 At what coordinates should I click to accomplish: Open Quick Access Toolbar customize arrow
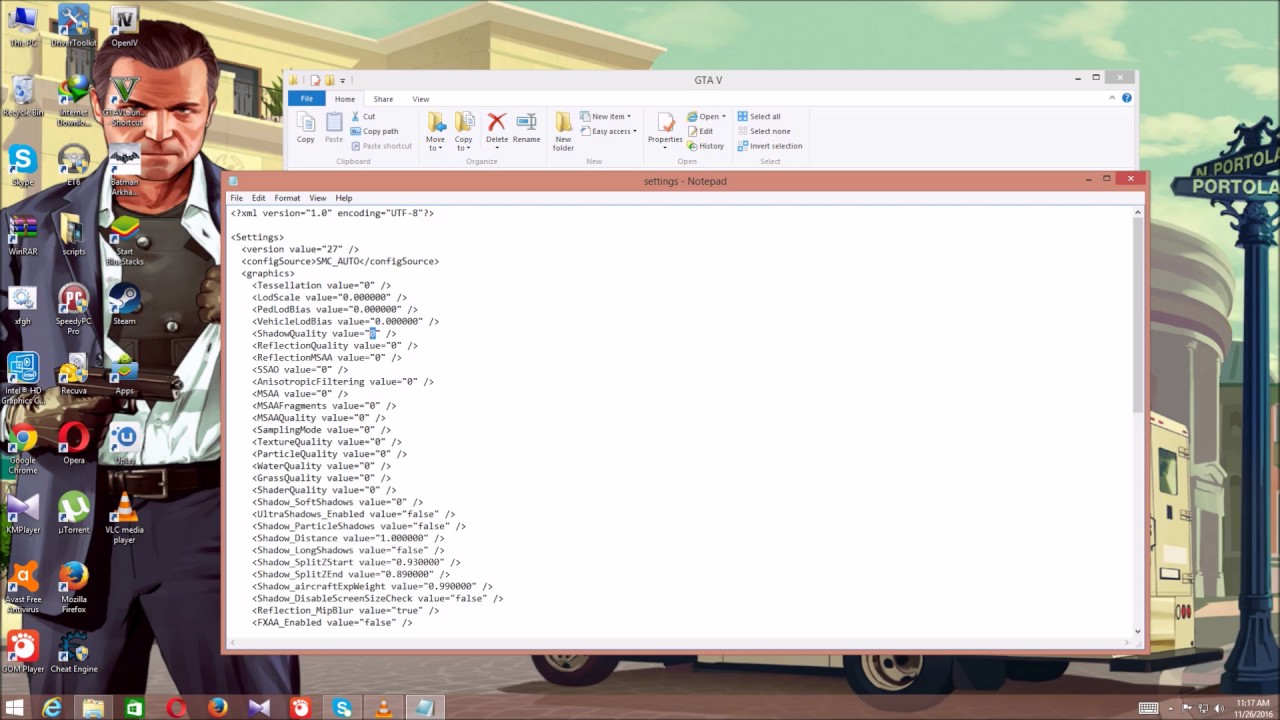(x=342, y=80)
